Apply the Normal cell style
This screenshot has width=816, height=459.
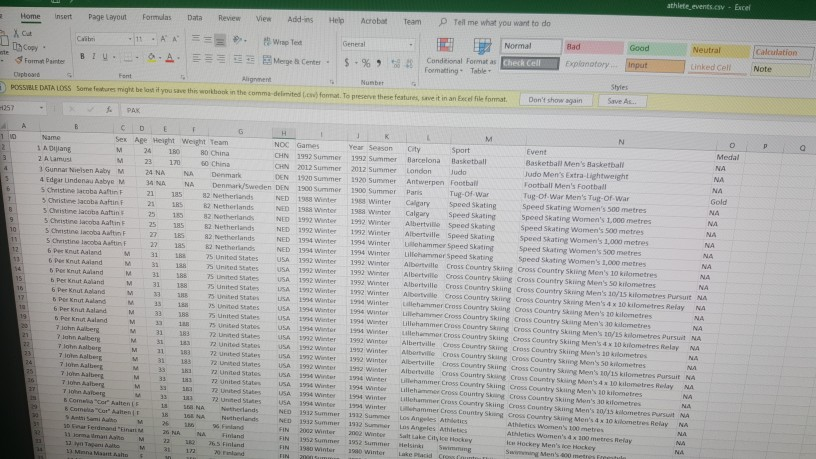point(531,46)
